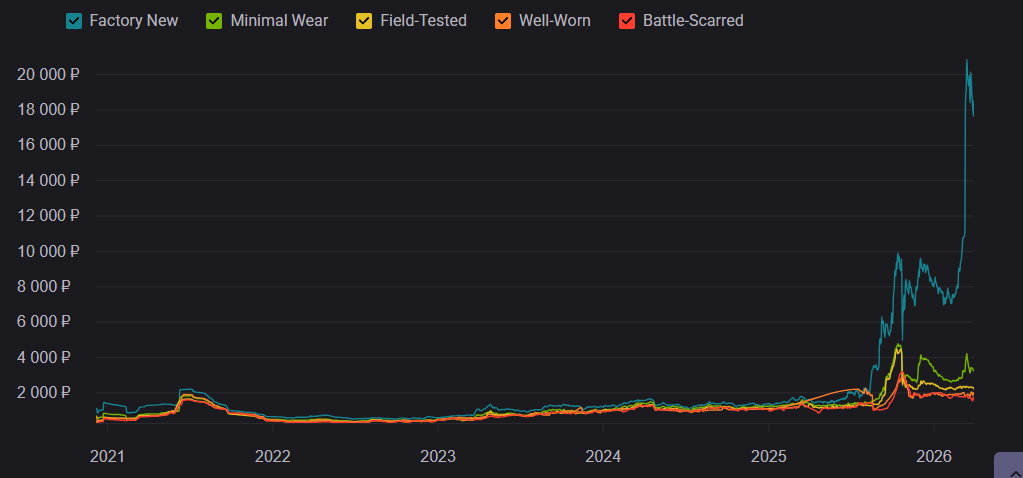Screen dimensions: 1023x478
Task: Click the Battle-Scarred legend text
Action: 693,20
